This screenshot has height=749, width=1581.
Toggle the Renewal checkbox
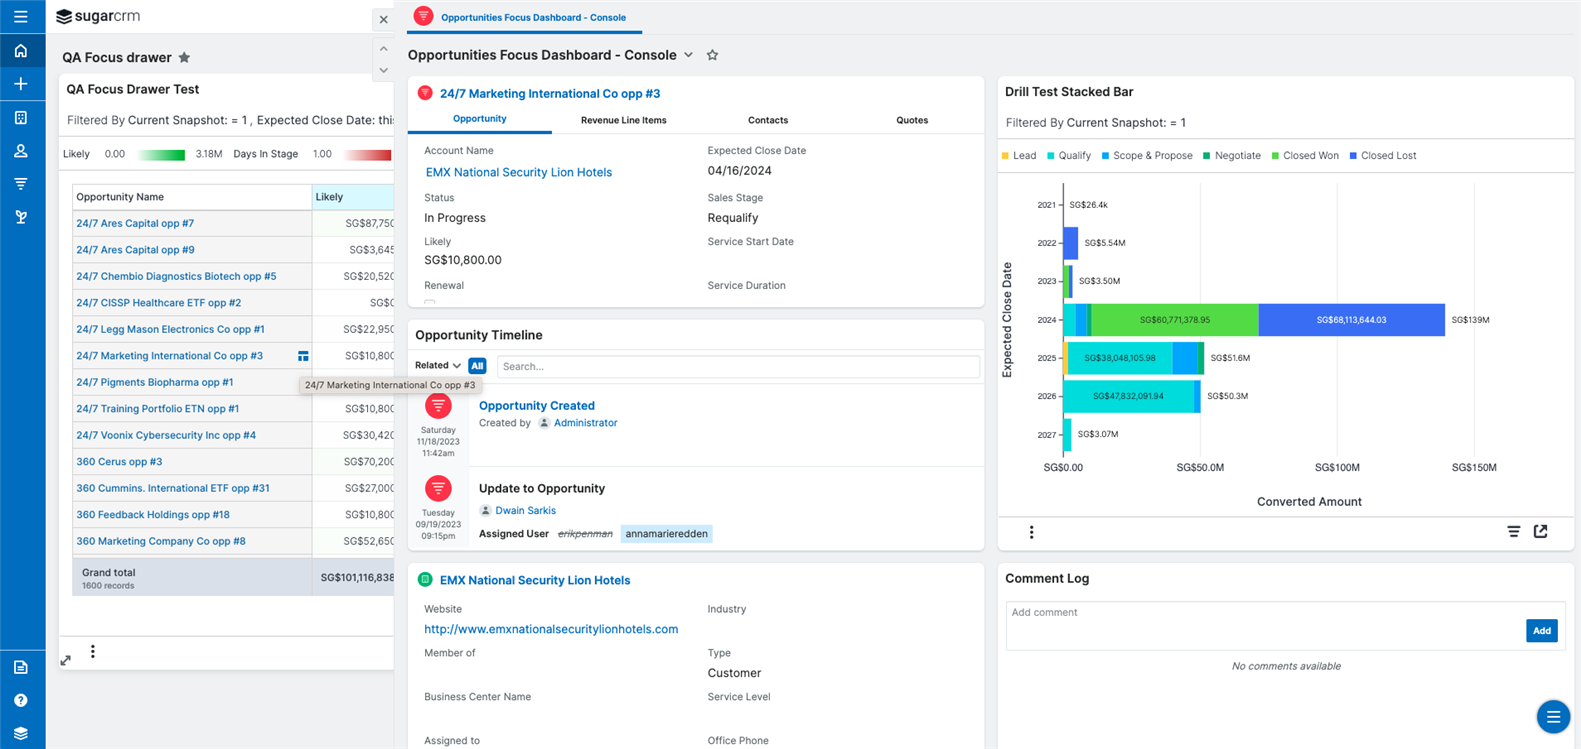point(430,302)
